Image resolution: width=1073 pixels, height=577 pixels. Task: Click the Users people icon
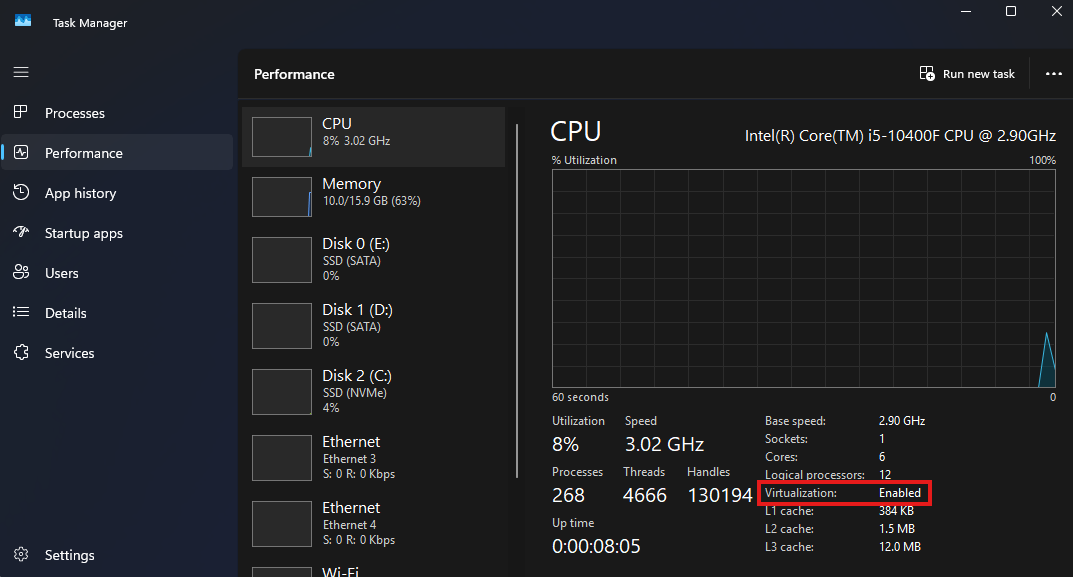click(21, 273)
